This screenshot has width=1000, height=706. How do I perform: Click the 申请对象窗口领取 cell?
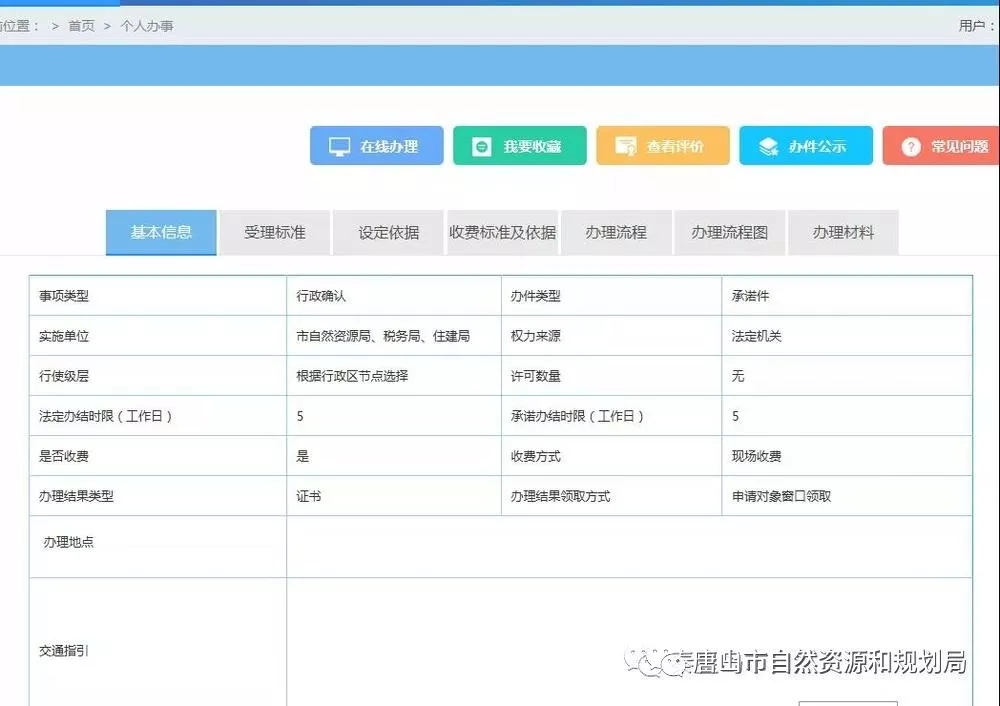point(781,496)
